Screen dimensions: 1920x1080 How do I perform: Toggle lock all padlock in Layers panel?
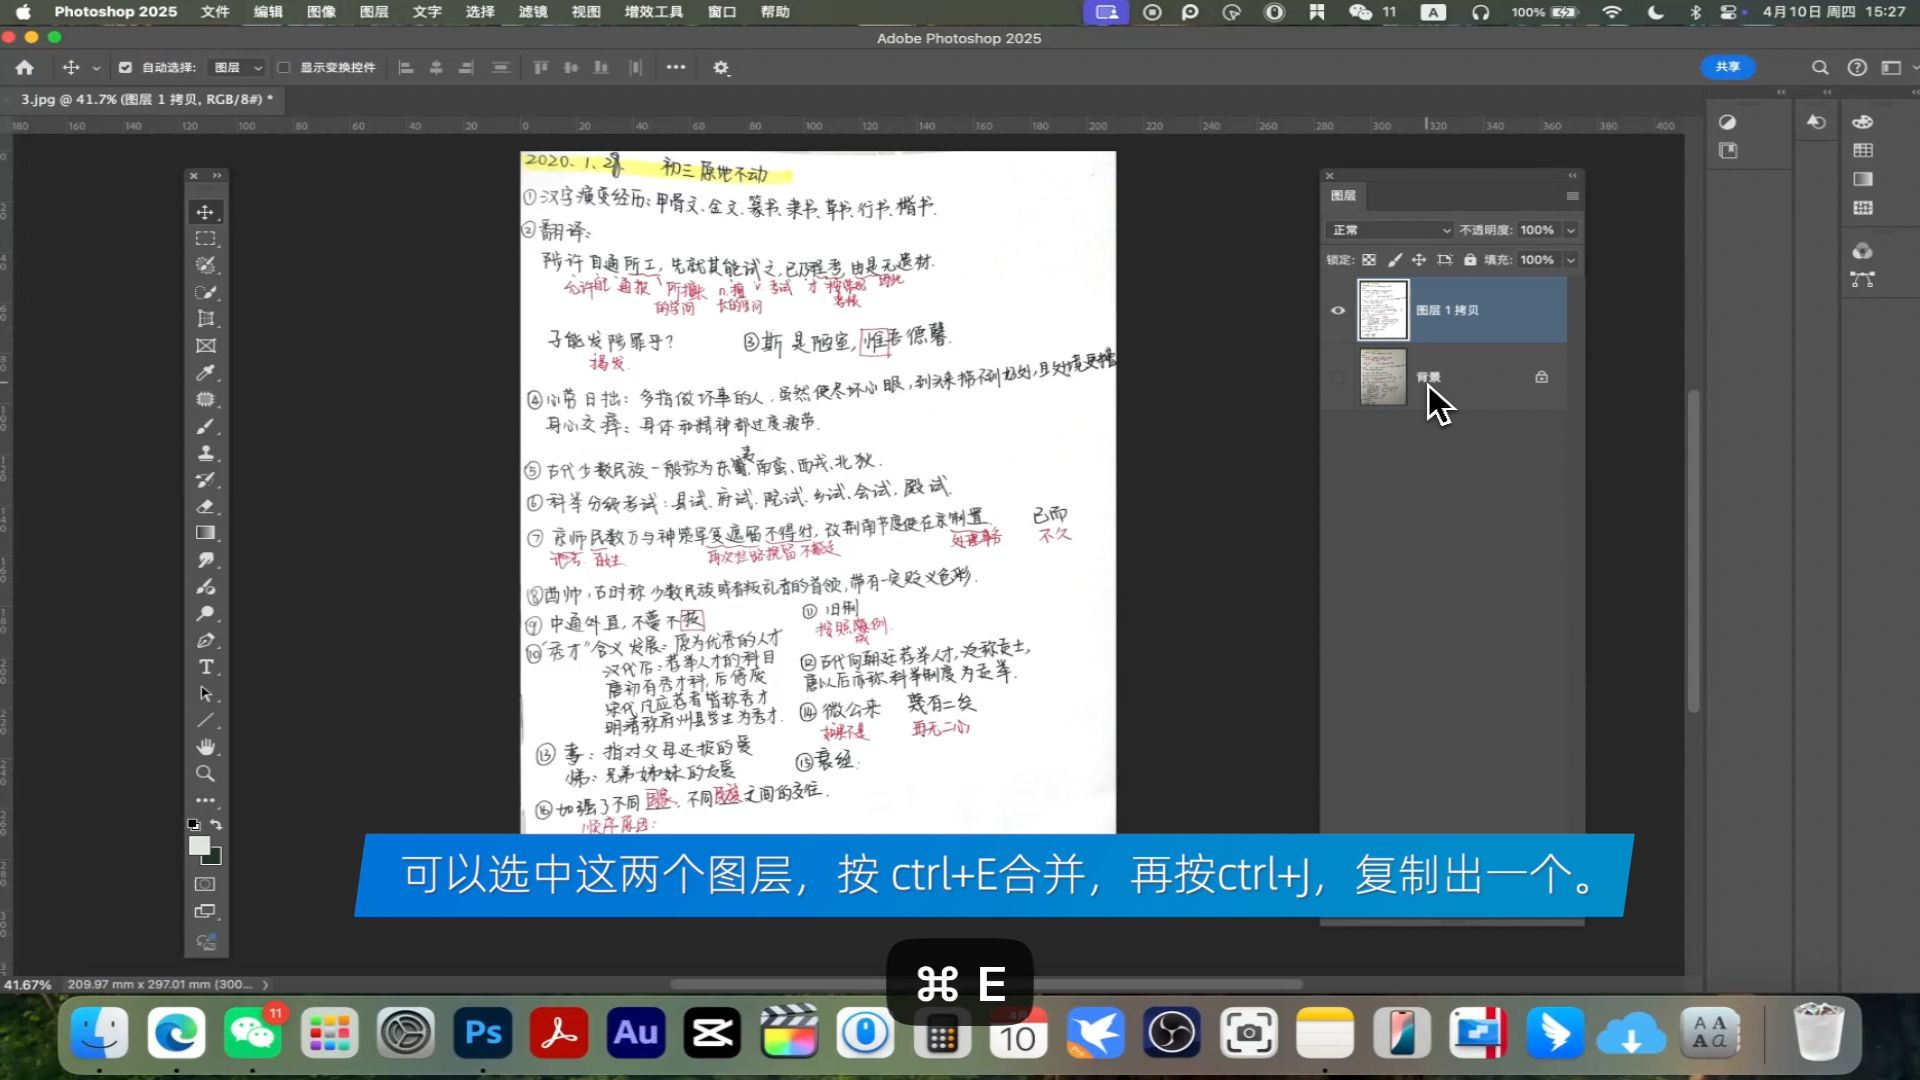coord(1470,260)
